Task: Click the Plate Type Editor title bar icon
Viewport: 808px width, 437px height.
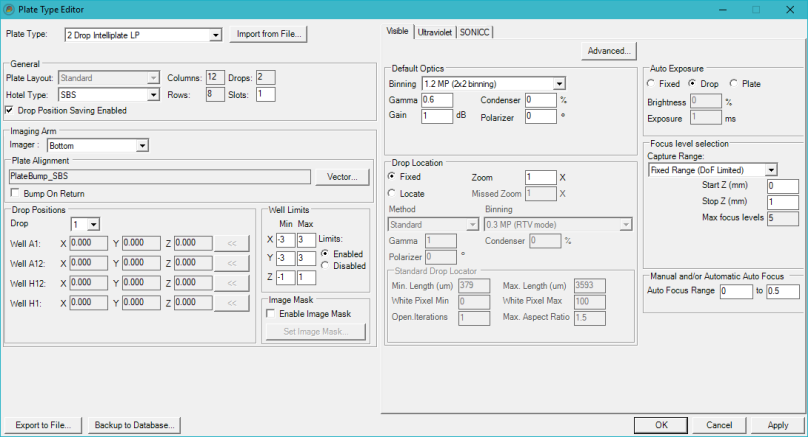Action: (9, 9)
